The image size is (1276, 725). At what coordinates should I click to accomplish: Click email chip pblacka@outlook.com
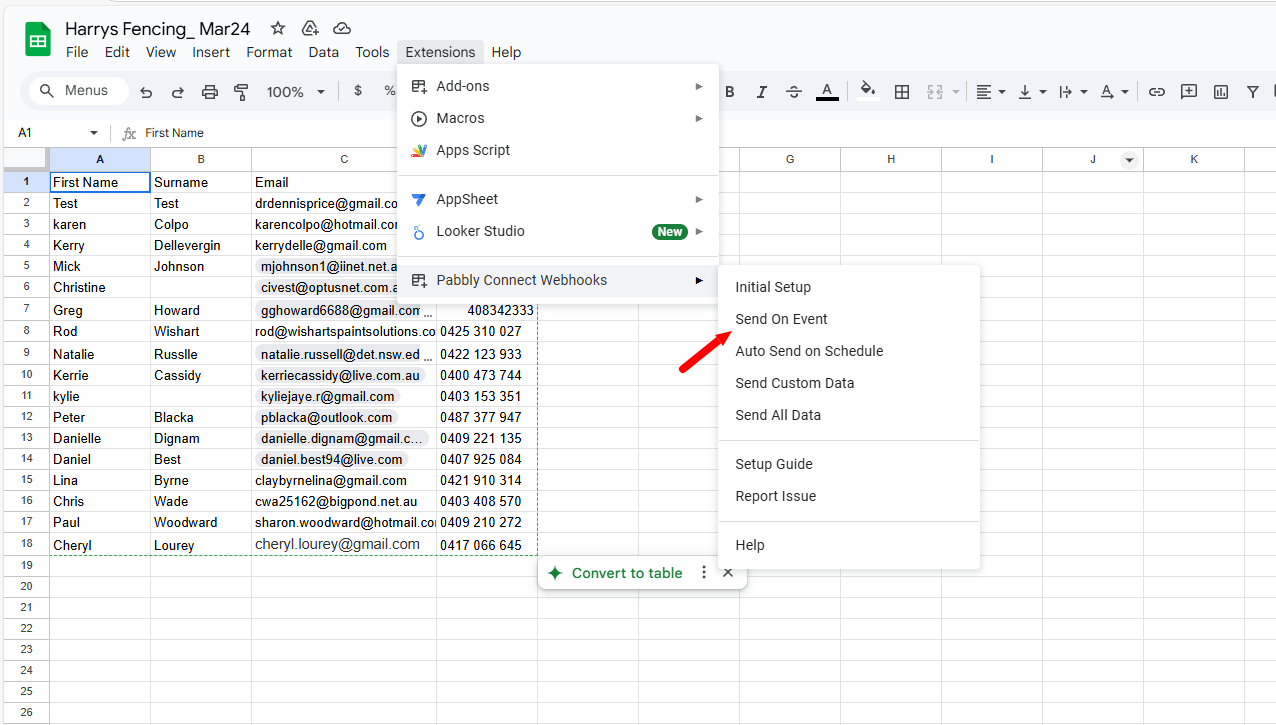coord(327,417)
